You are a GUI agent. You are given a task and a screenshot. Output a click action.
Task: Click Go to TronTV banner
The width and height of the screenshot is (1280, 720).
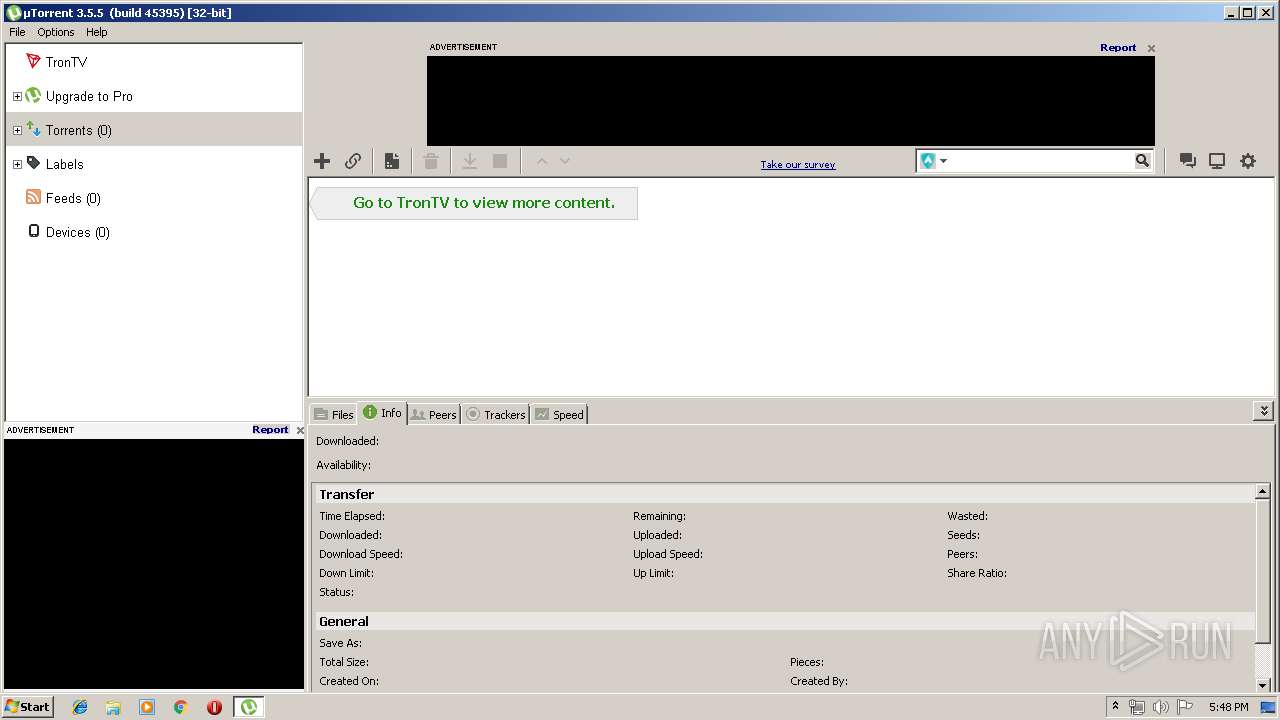pos(473,203)
